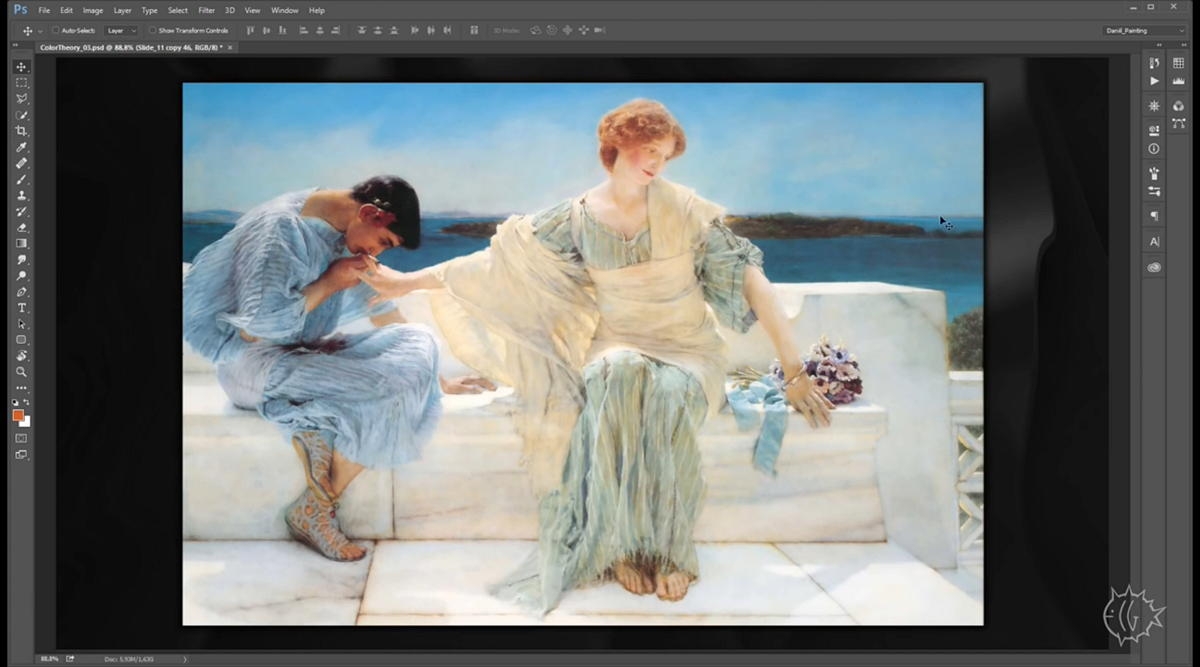Open the Image menu

93,10
